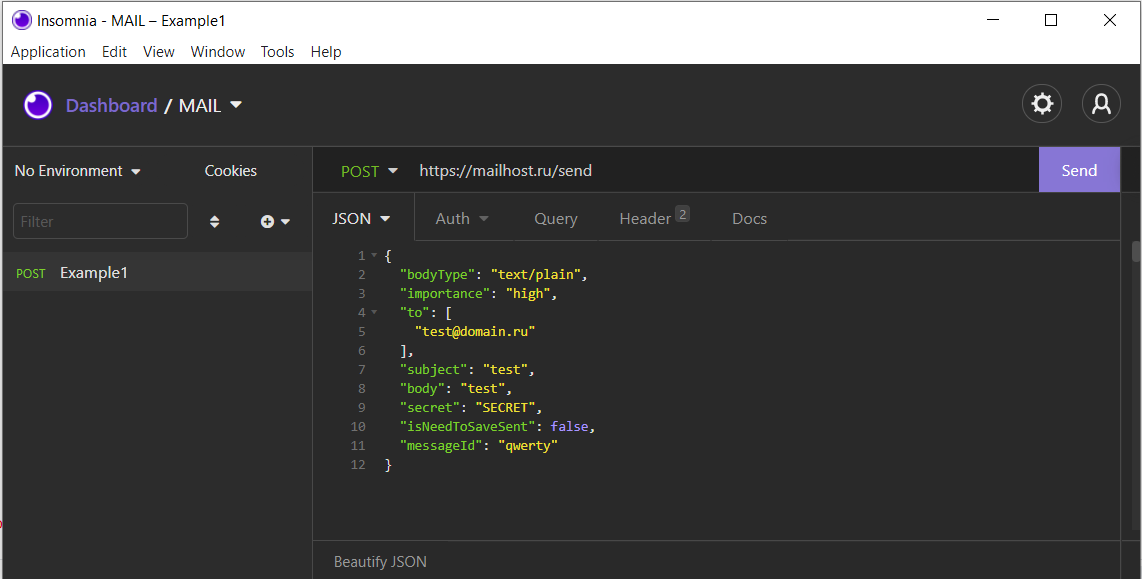Click the Insomnia logo in header

(37, 104)
